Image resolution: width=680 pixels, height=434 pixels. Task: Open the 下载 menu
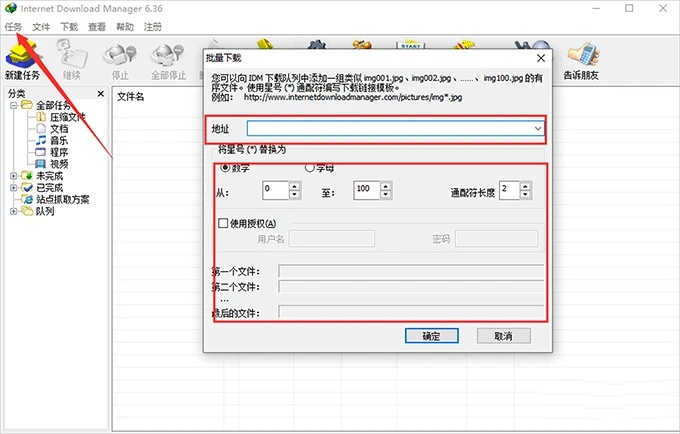(x=69, y=27)
